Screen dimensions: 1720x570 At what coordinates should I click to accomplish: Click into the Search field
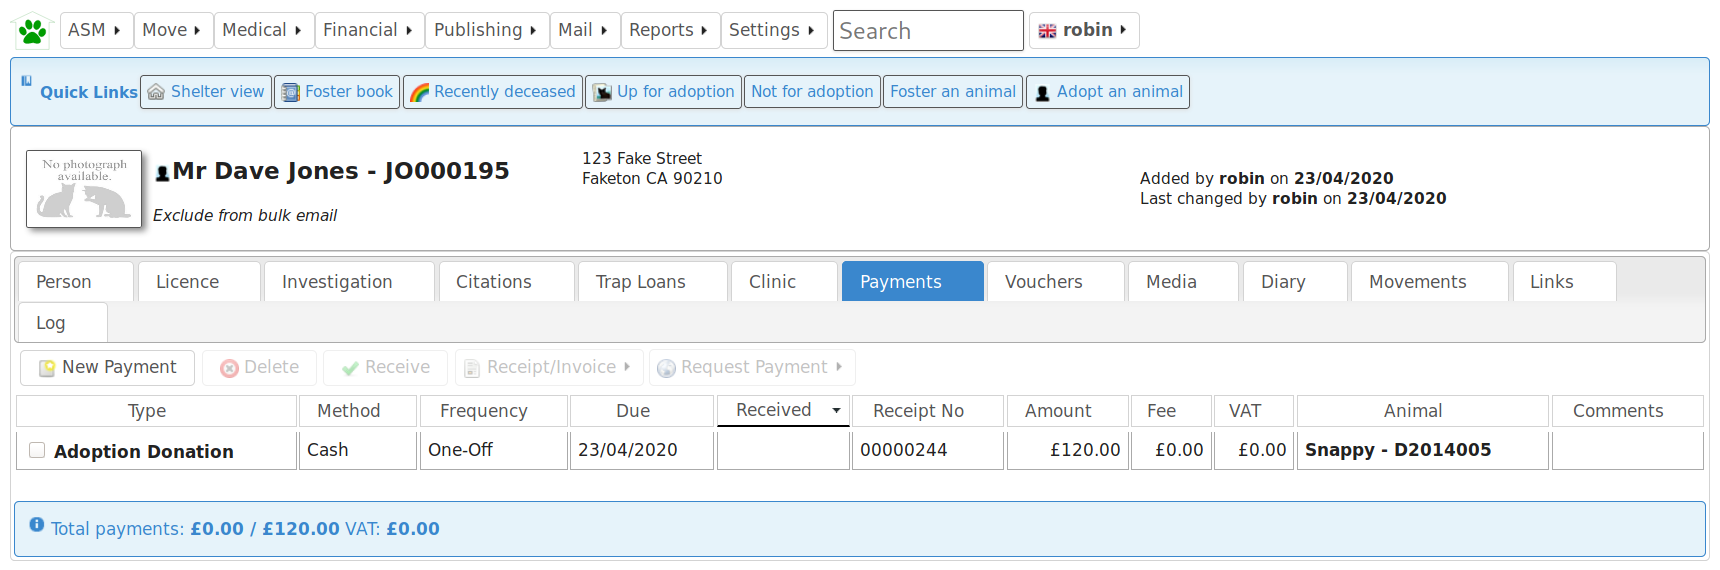927,31
